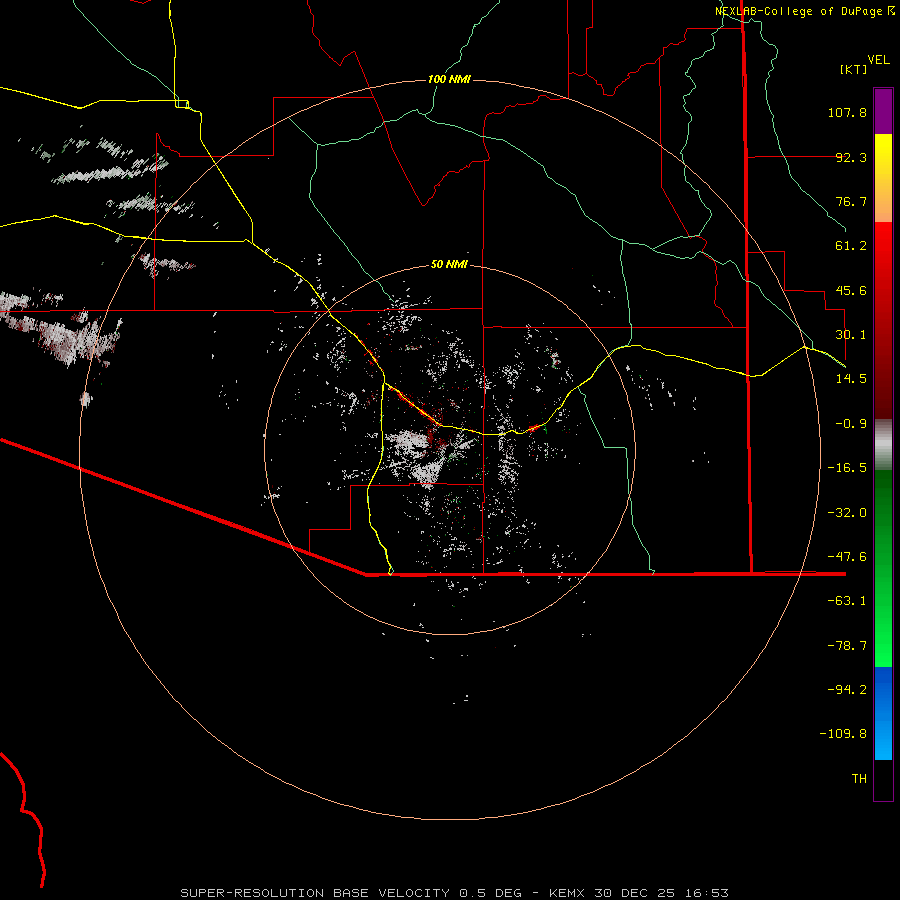Select the 107.8 value on velocity legend
900x900 pixels.
847,112
